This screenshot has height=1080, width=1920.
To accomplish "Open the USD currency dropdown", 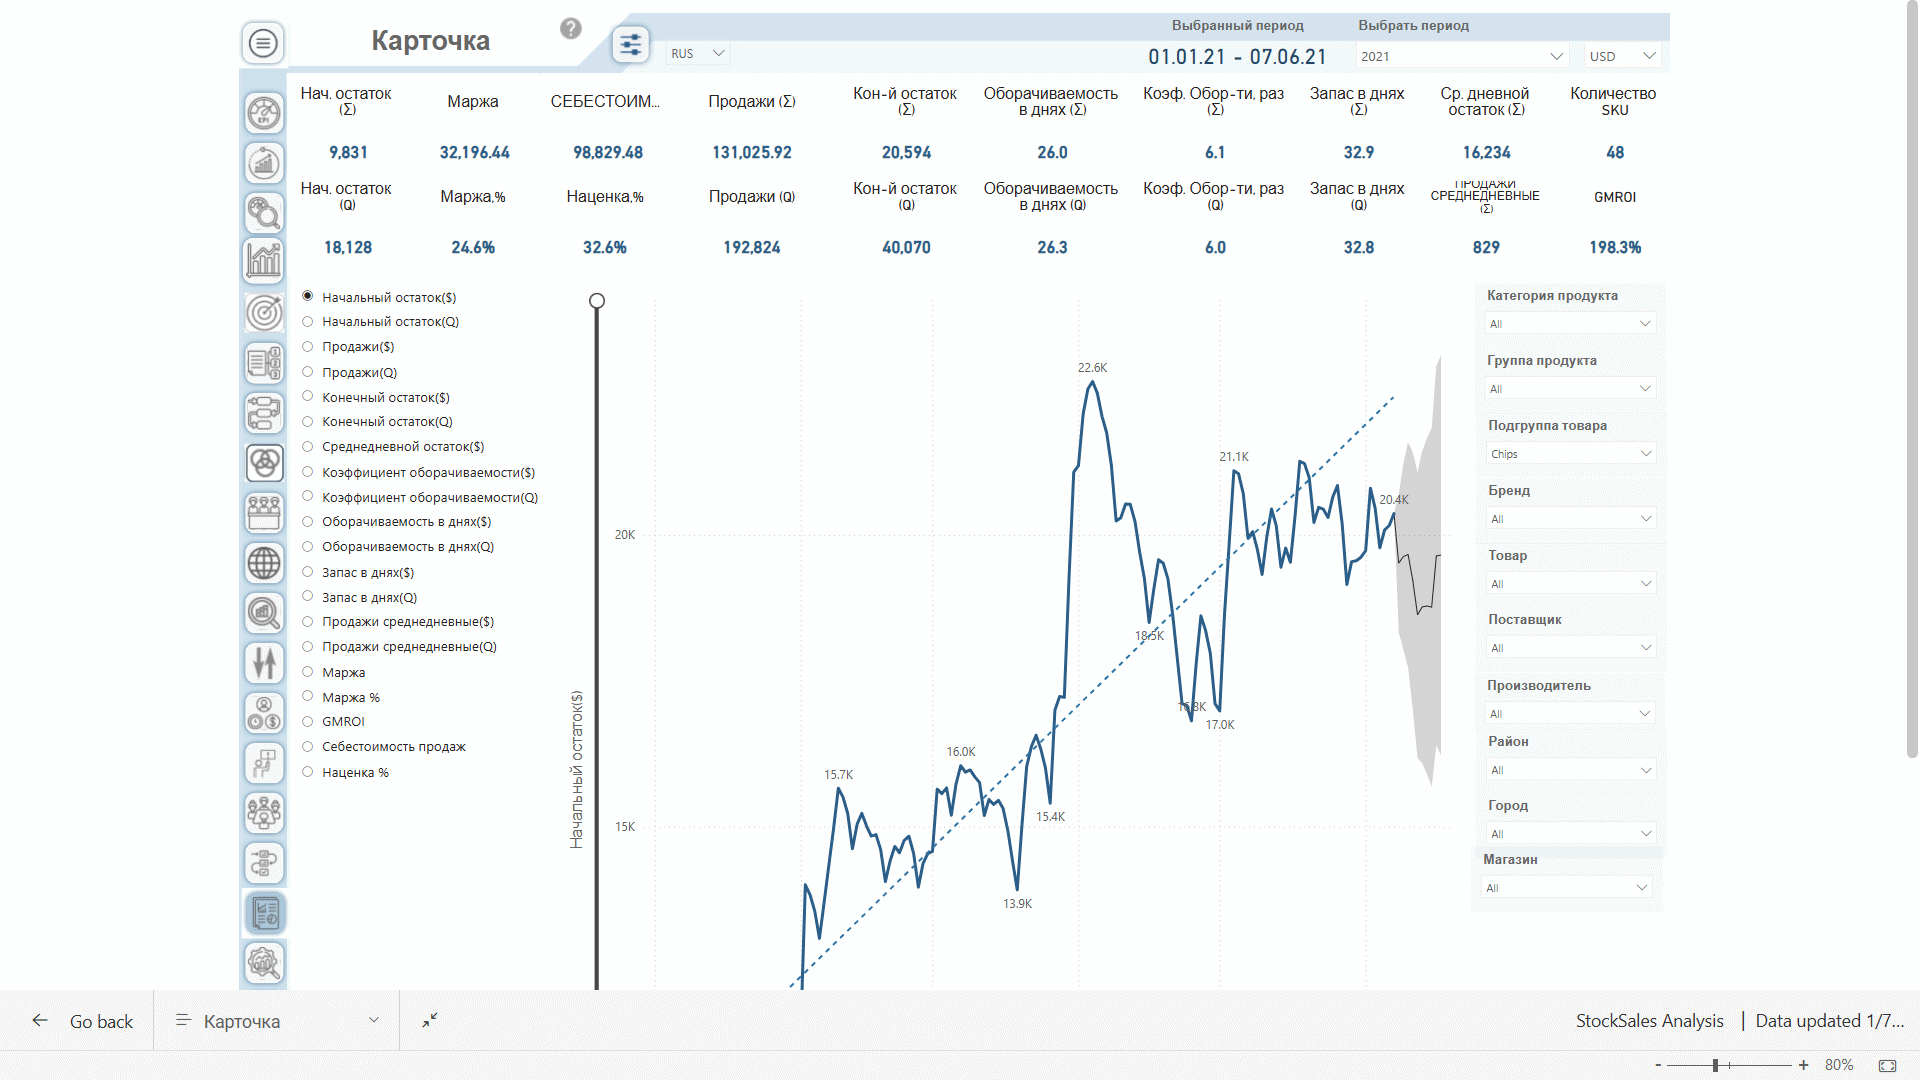I will coord(1622,56).
